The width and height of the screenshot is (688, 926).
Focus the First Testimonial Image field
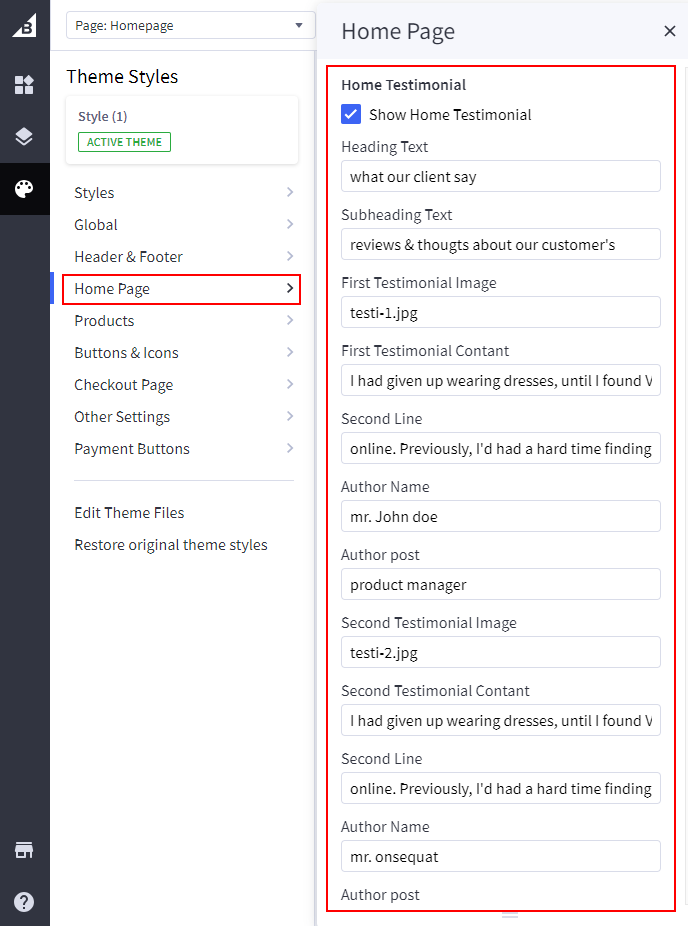tap(500, 313)
